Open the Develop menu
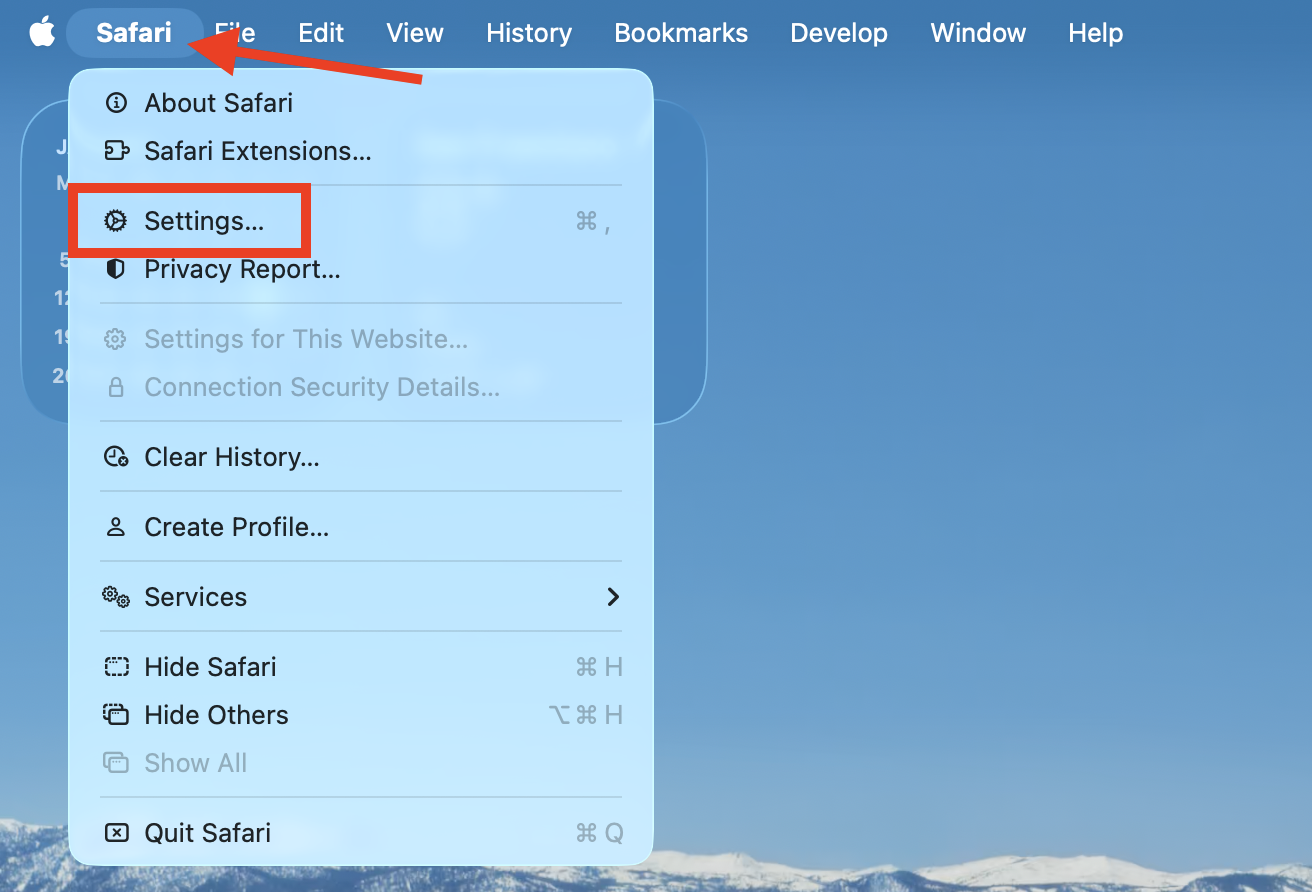 coord(839,32)
